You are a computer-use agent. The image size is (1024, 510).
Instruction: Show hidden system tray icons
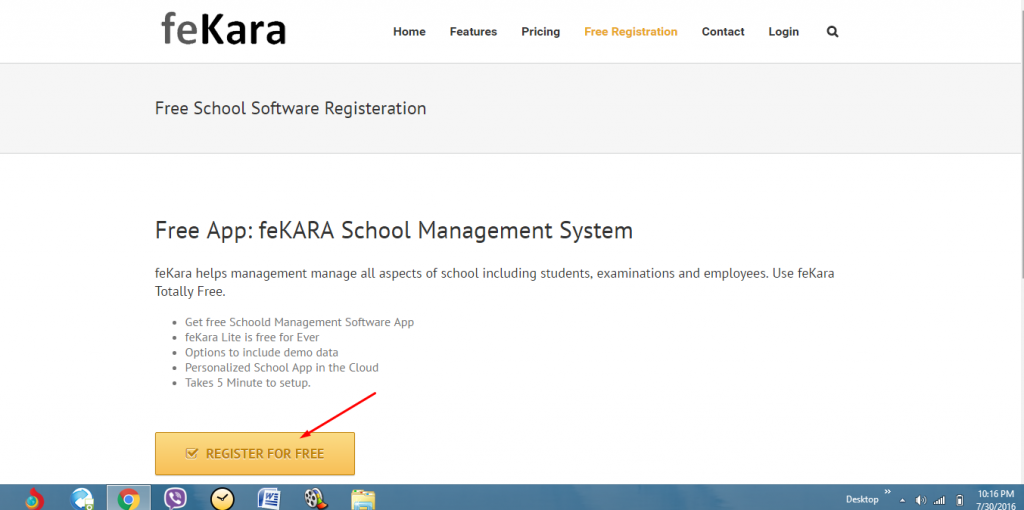903,500
